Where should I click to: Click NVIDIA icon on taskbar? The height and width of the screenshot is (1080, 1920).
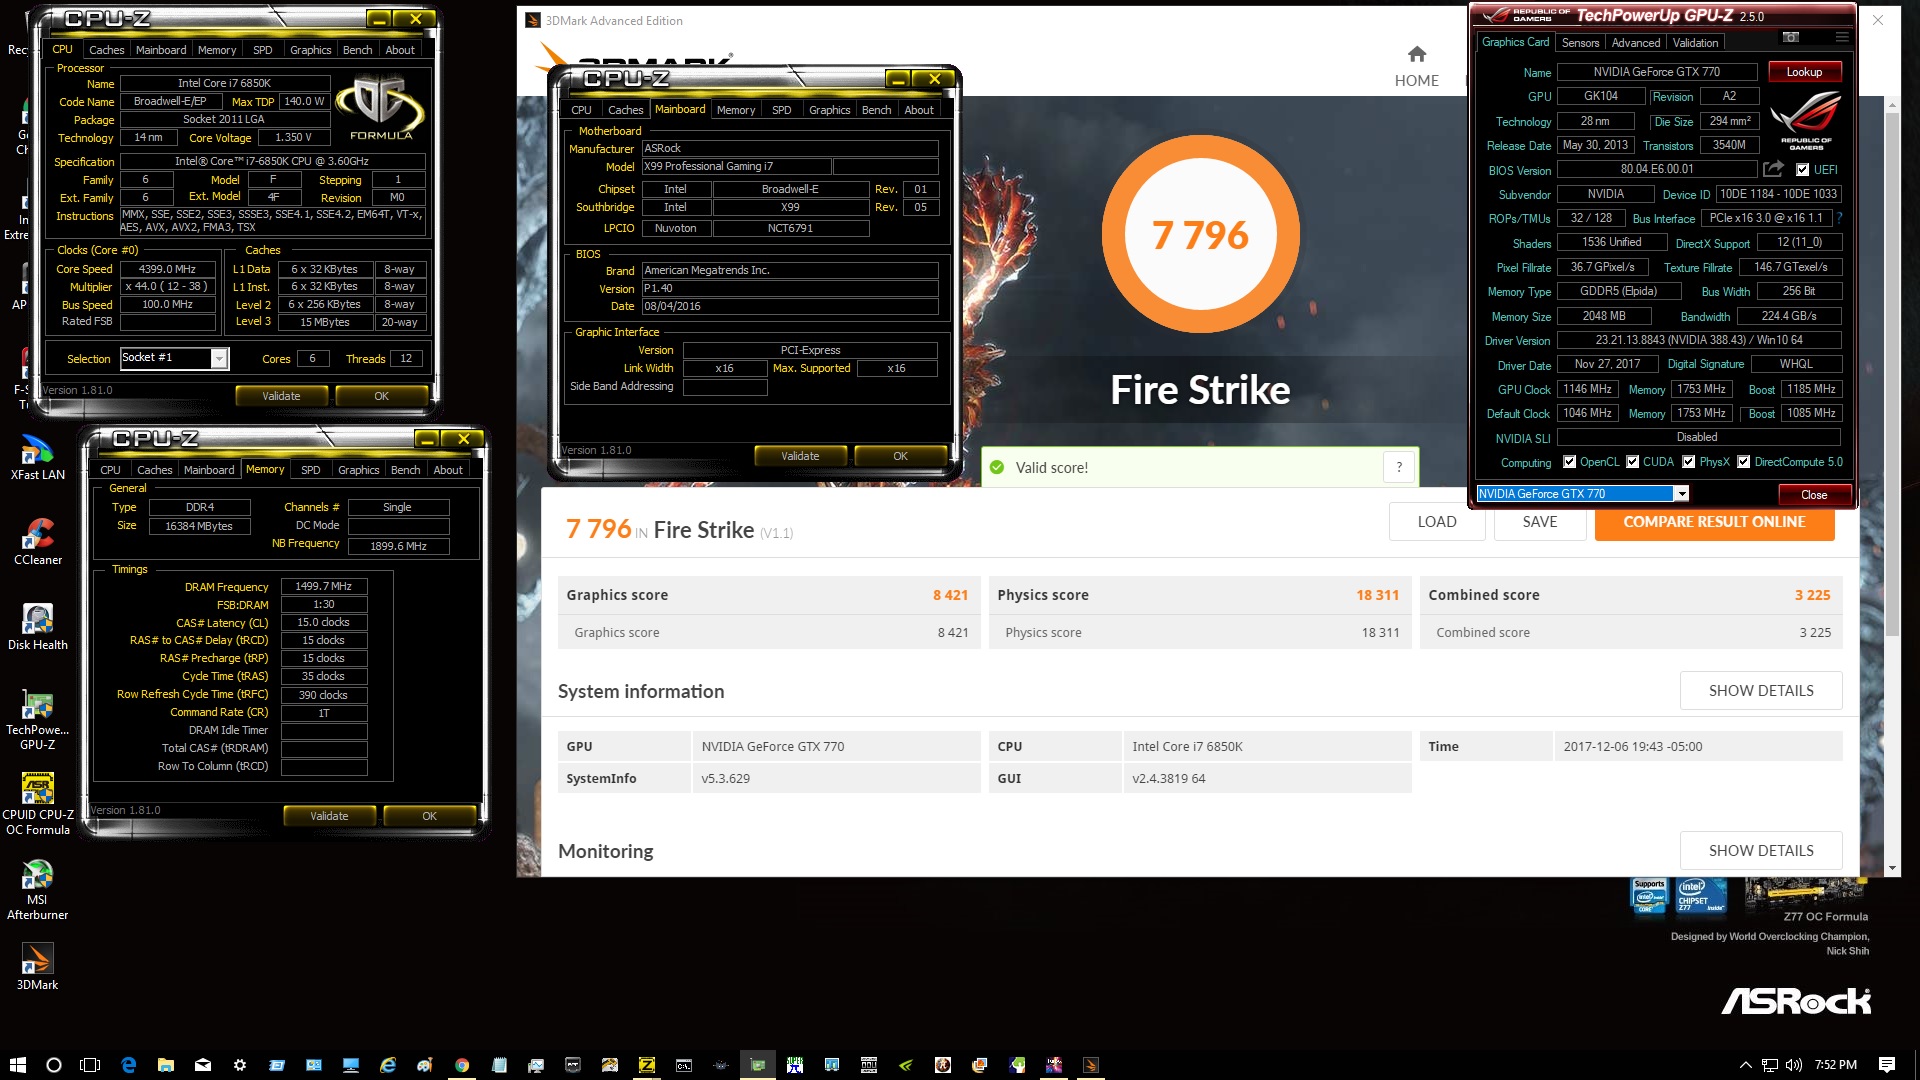click(906, 1065)
